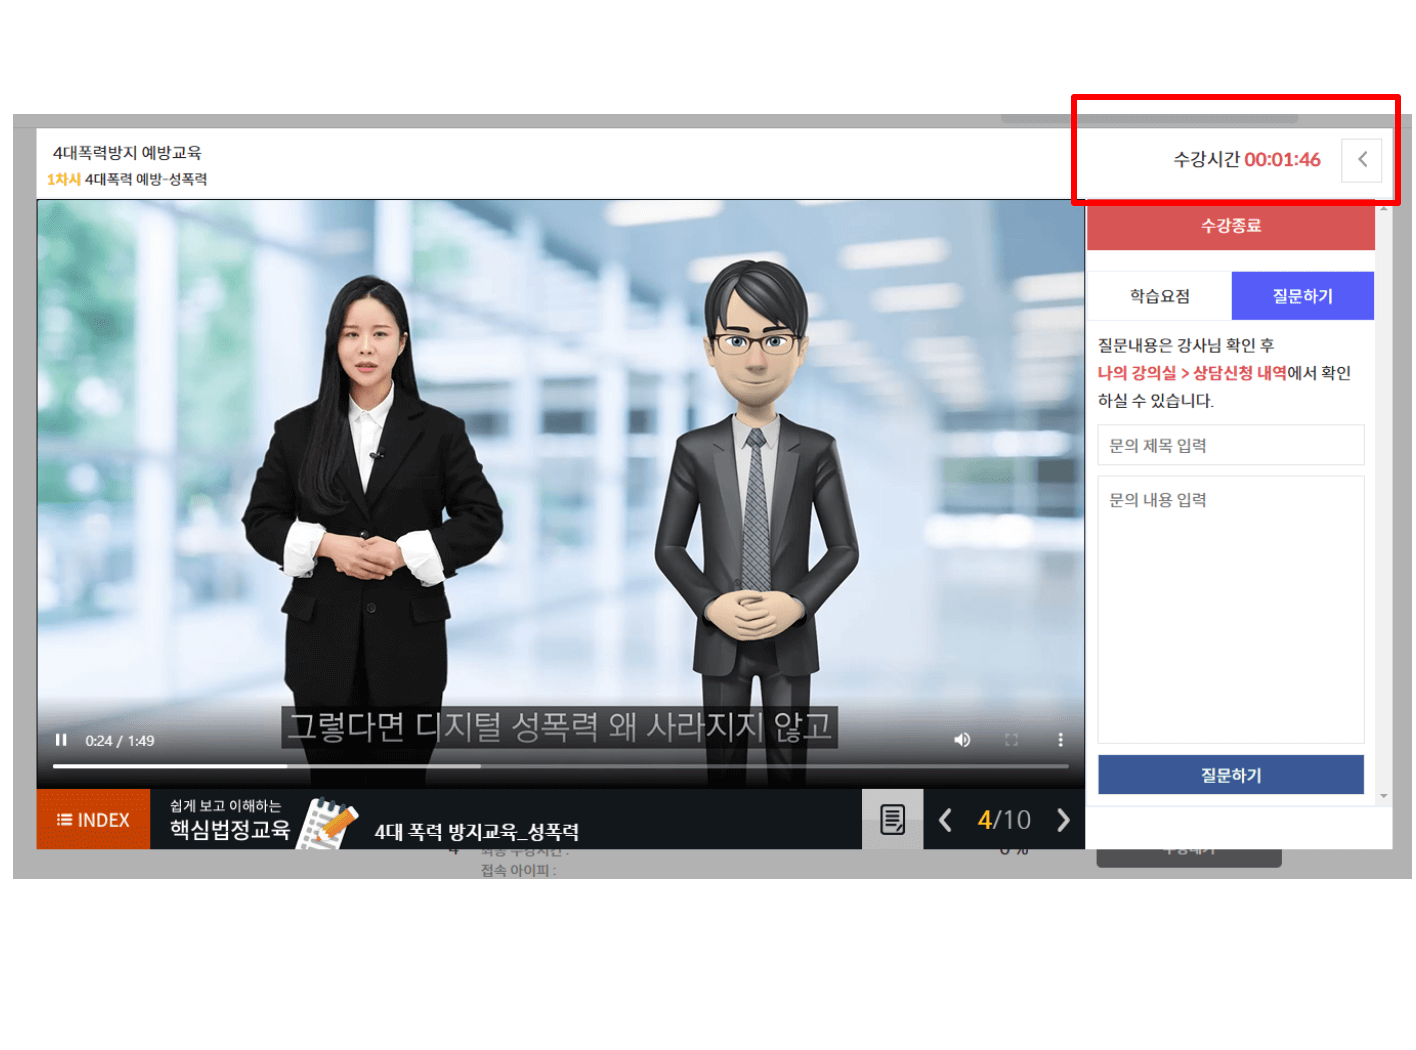
Task: Open the 질문하기 tab
Action: click(x=1302, y=296)
